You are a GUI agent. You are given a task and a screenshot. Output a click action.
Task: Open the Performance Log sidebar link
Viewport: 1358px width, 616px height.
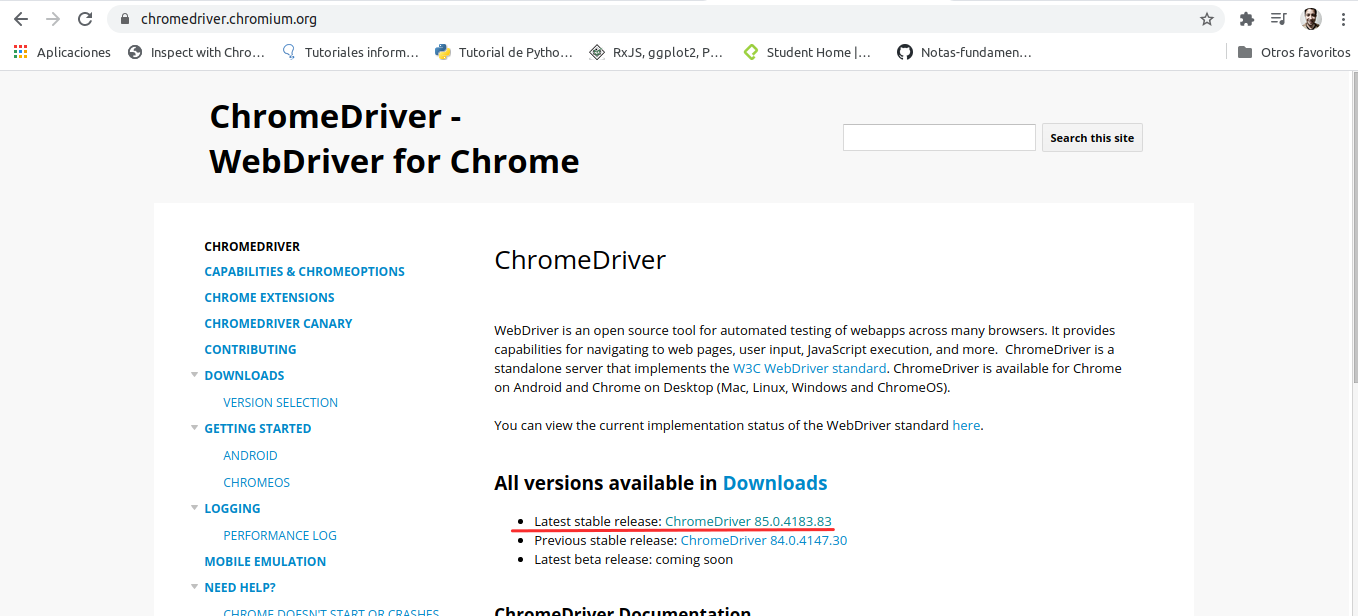click(280, 535)
